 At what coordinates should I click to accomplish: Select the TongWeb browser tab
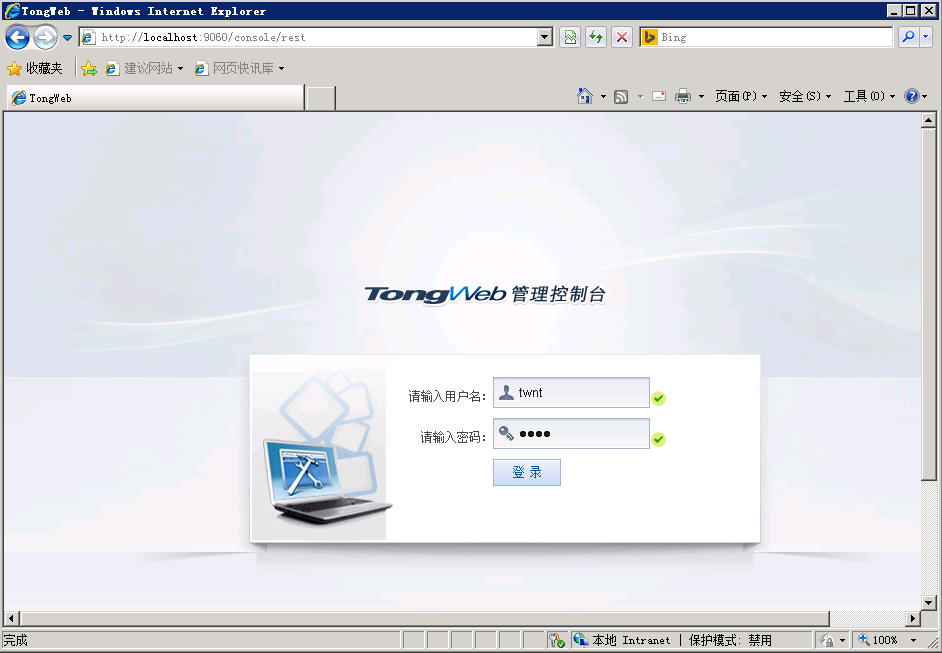click(156, 98)
